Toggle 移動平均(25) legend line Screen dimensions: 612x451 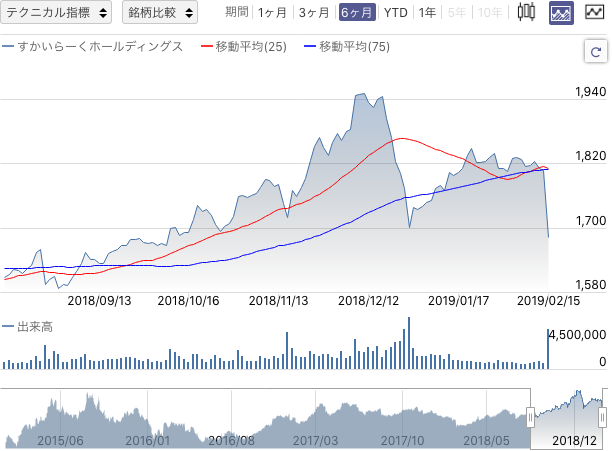(244, 47)
